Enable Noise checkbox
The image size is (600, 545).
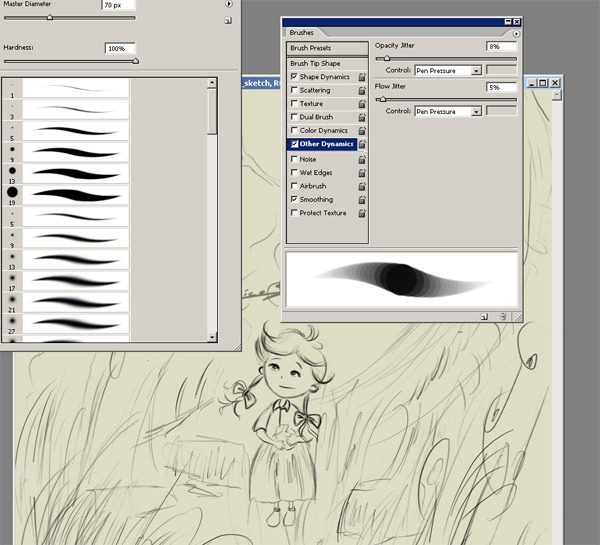coord(294,159)
